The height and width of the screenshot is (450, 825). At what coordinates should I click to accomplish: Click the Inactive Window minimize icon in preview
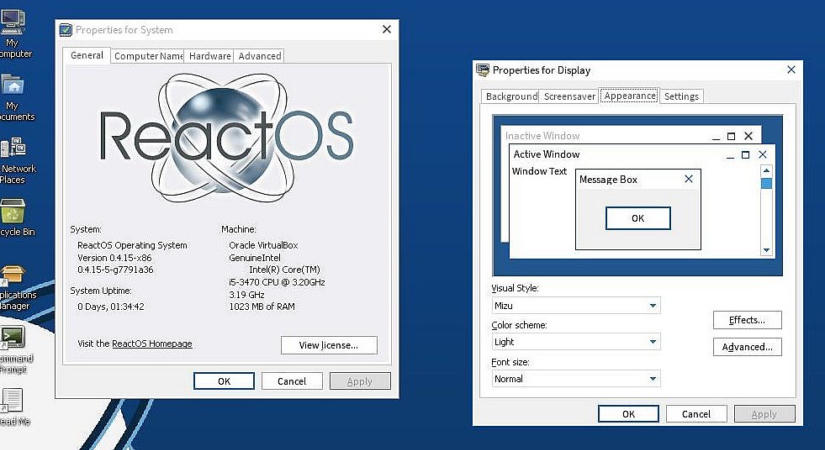(716, 137)
